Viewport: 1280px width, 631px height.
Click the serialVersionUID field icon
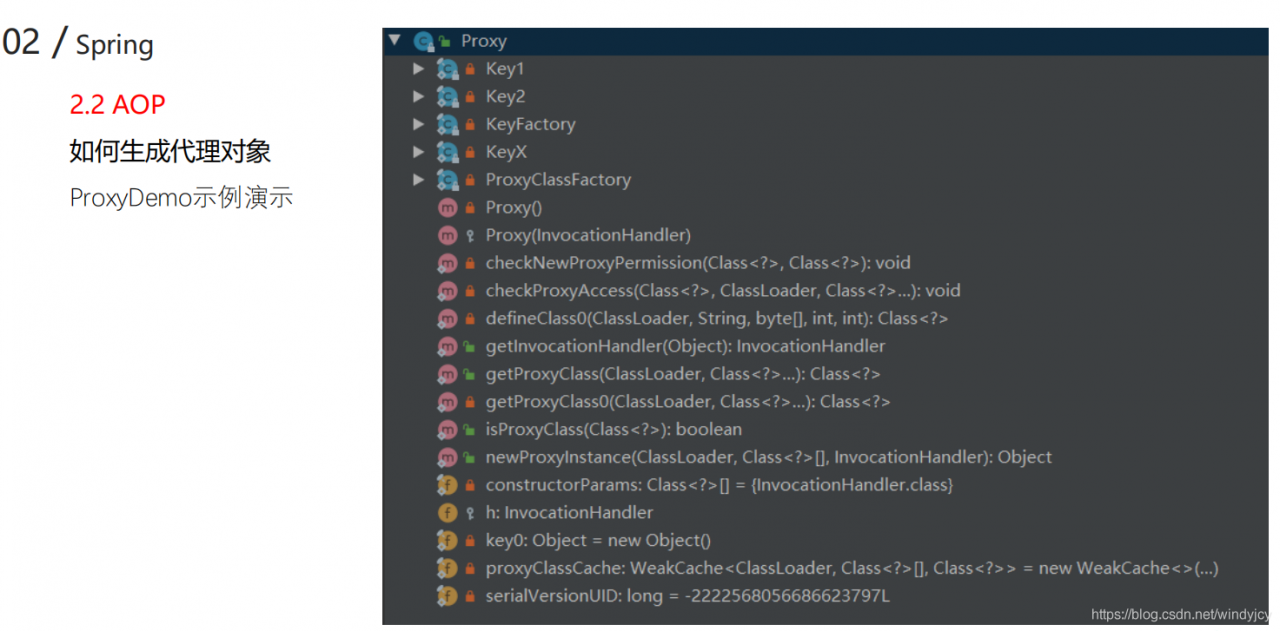(x=447, y=596)
